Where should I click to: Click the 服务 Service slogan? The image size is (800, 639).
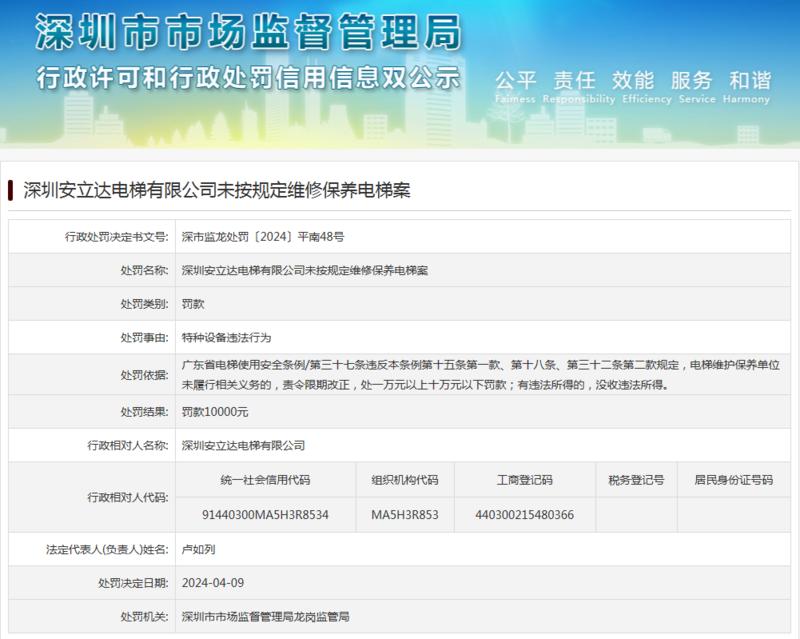697,87
